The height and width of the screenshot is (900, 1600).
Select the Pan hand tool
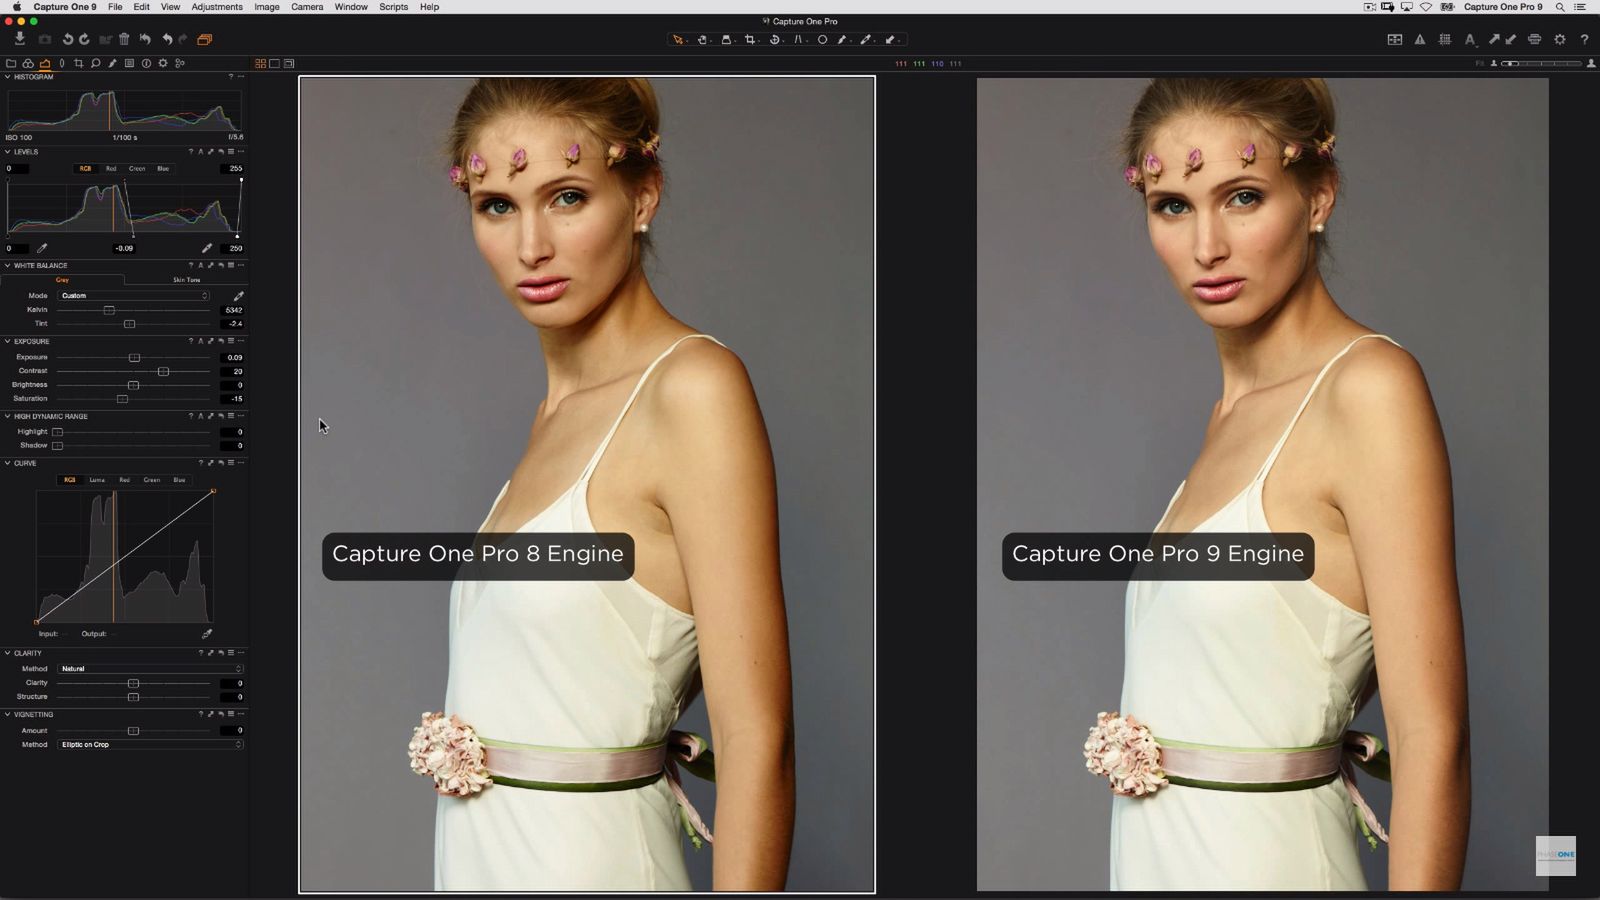point(702,40)
